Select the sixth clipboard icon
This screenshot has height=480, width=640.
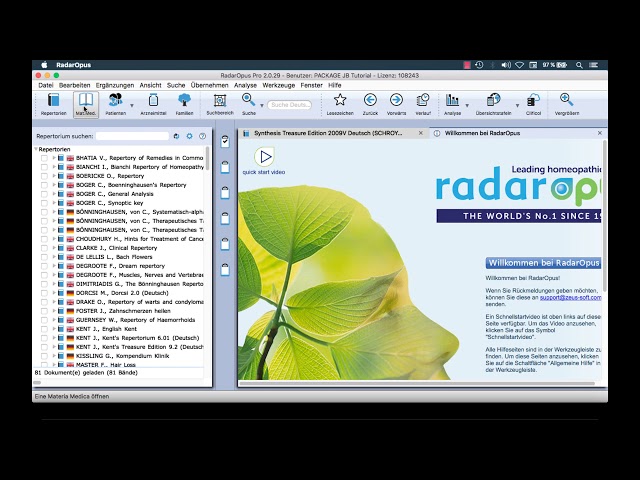coord(225,269)
